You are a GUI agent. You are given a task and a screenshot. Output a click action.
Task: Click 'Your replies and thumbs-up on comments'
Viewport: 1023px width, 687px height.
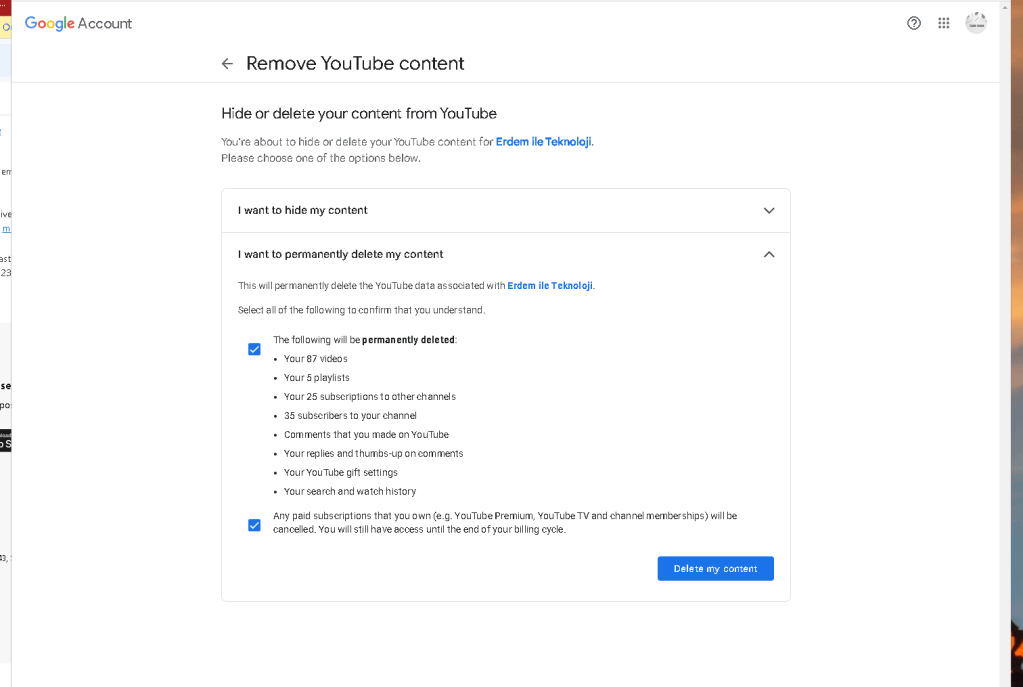click(x=373, y=453)
